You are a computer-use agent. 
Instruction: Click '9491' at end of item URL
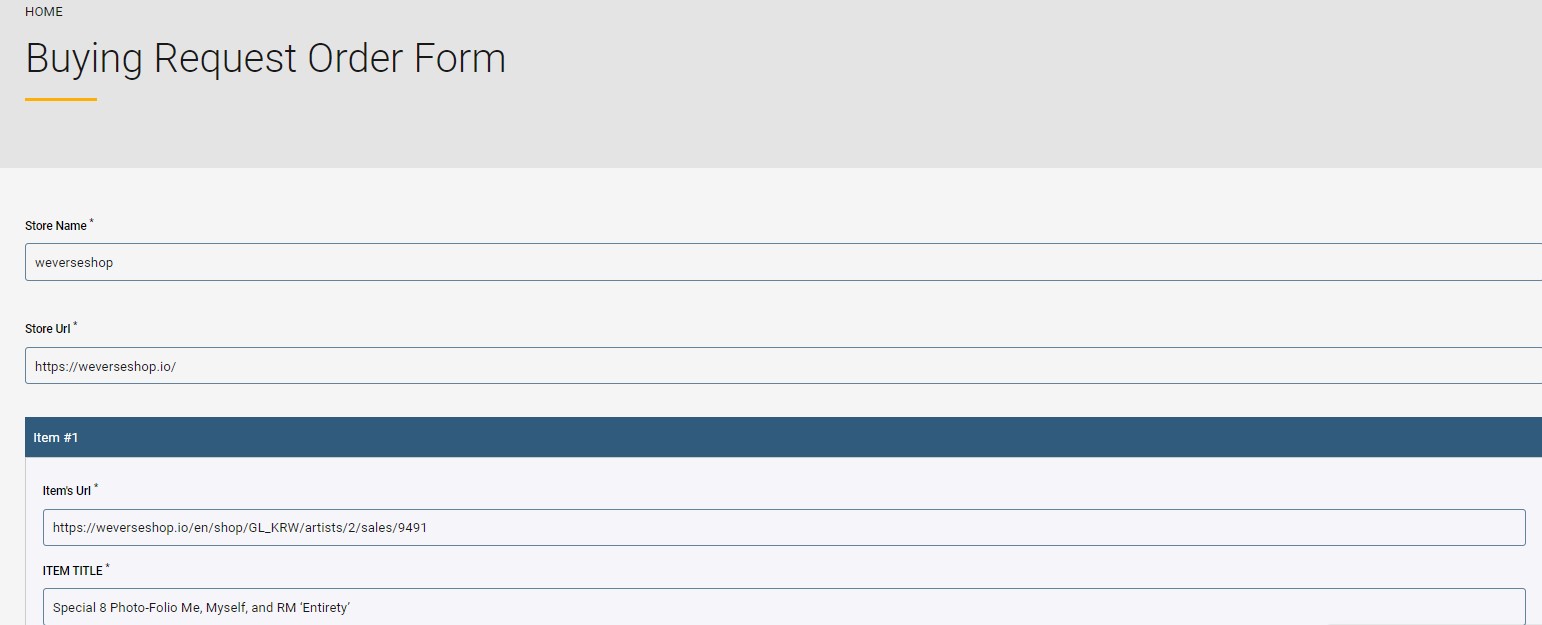[412, 528]
